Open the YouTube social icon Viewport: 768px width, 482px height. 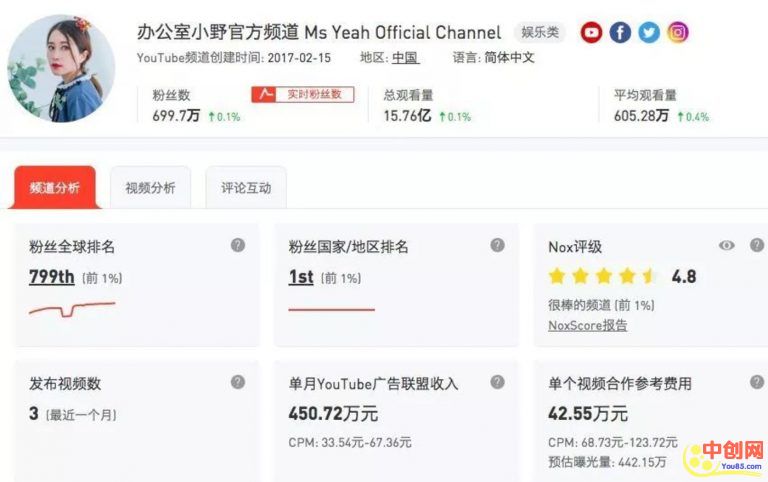(x=592, y=33)
